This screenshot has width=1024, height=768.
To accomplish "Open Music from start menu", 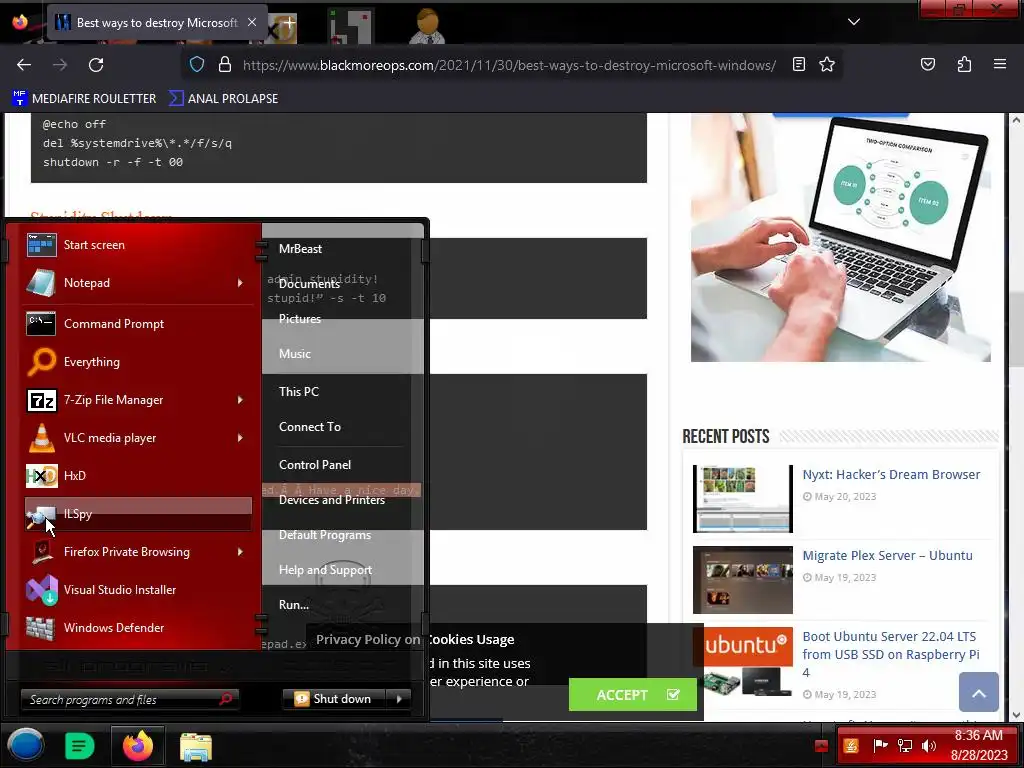I will [x=295, y=354].
